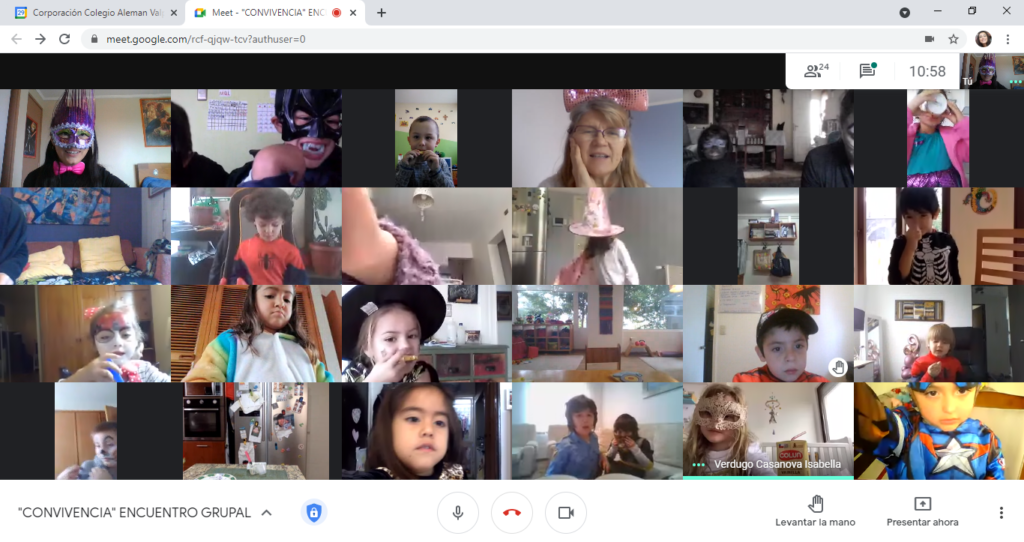Switch to Corporación Colegio Aleman tab
Image resolution: width=1024 pixels, height=542 pixels.
pos(95,13)
